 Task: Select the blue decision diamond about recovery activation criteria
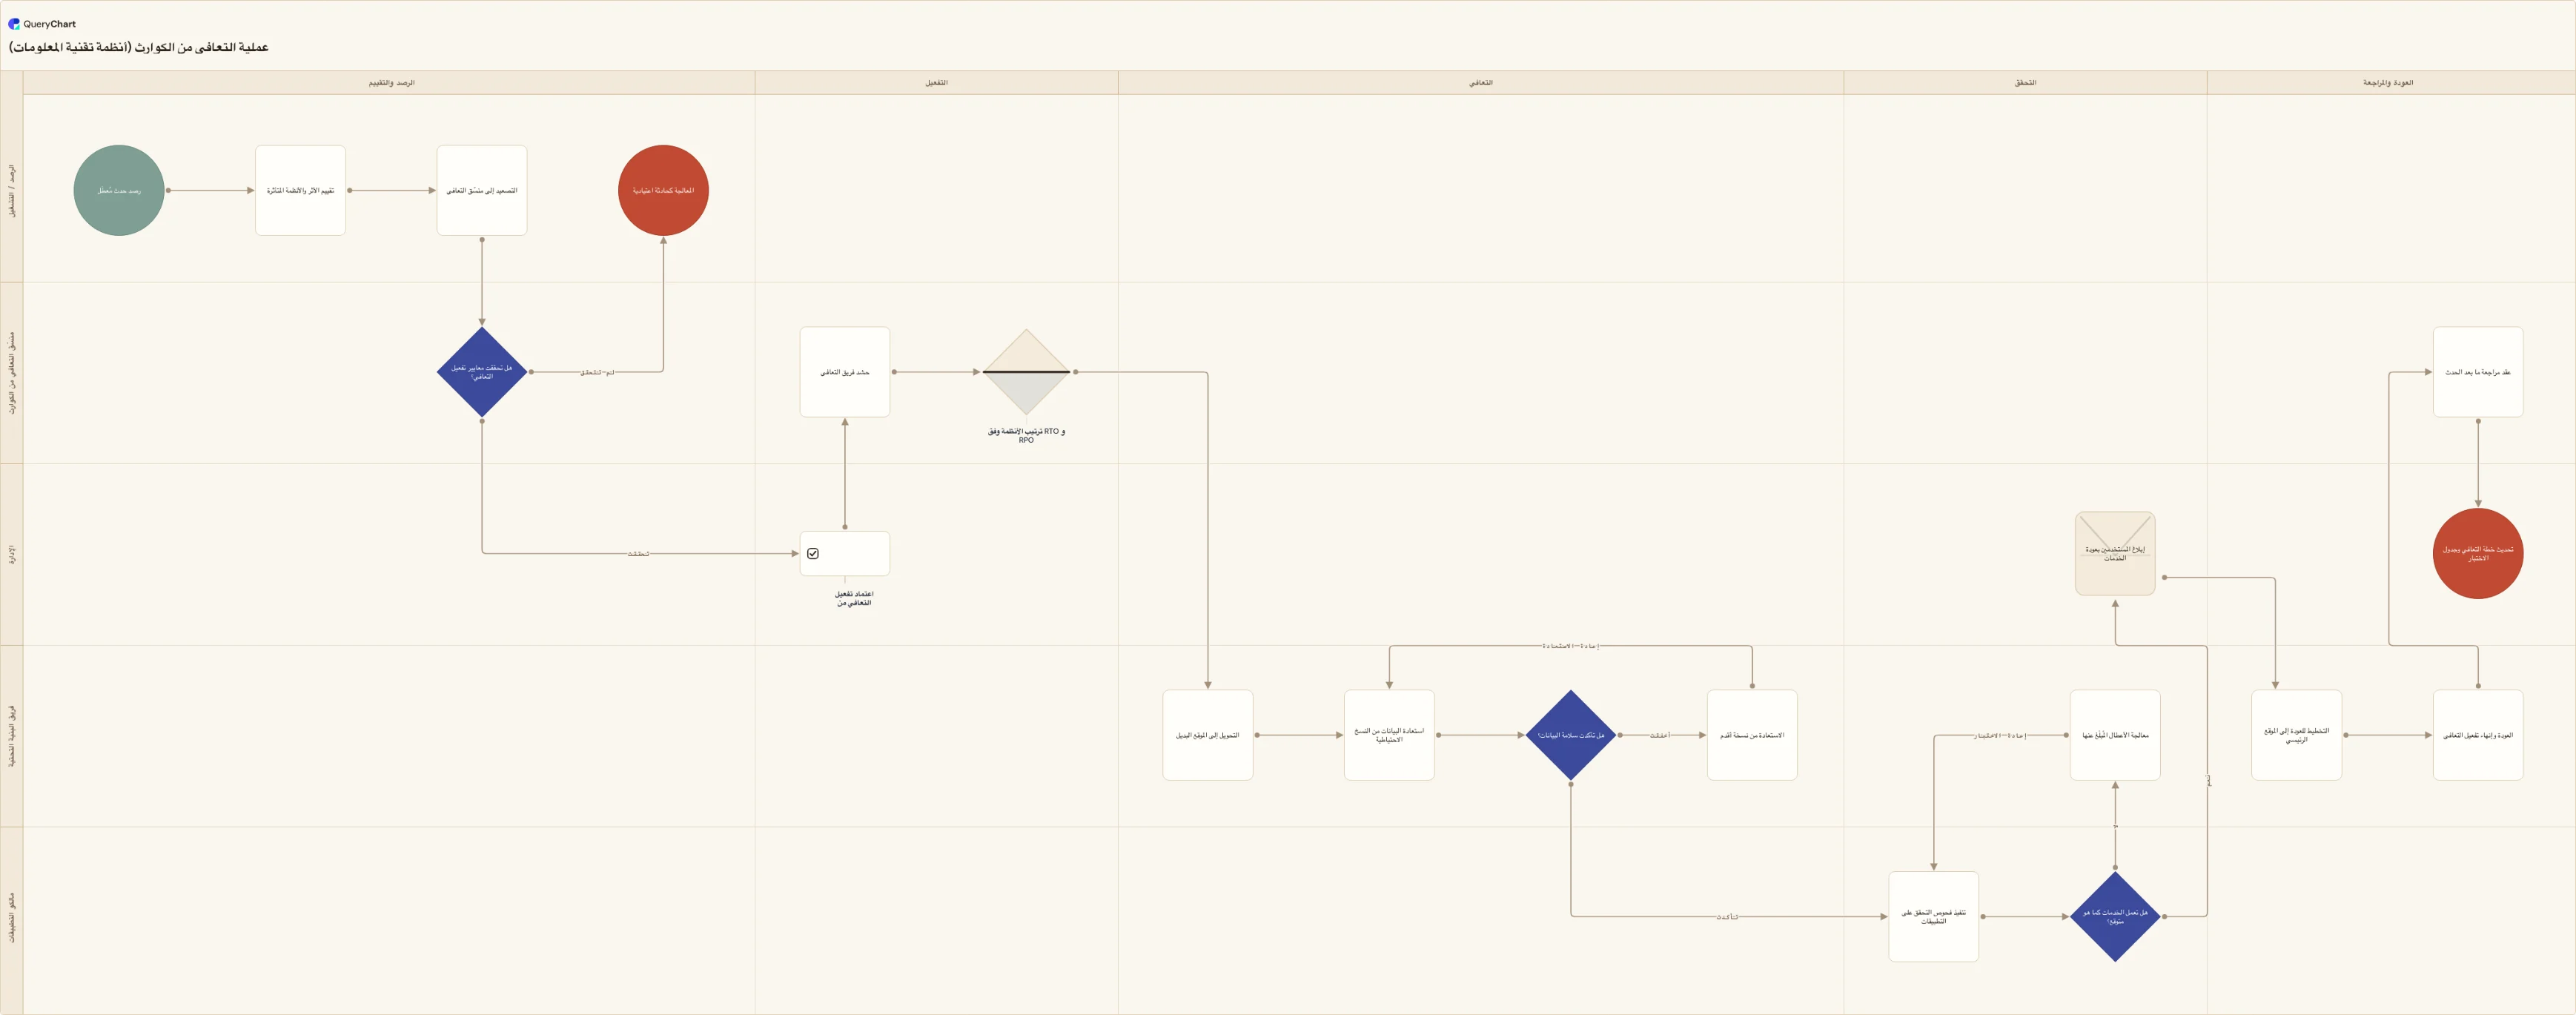[482, 372]
